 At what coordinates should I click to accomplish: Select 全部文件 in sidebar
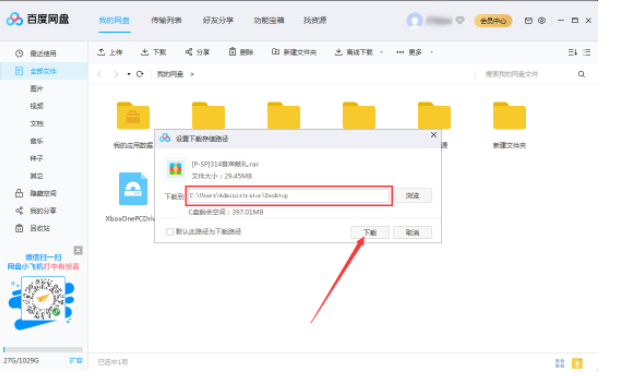pos(43,71)
